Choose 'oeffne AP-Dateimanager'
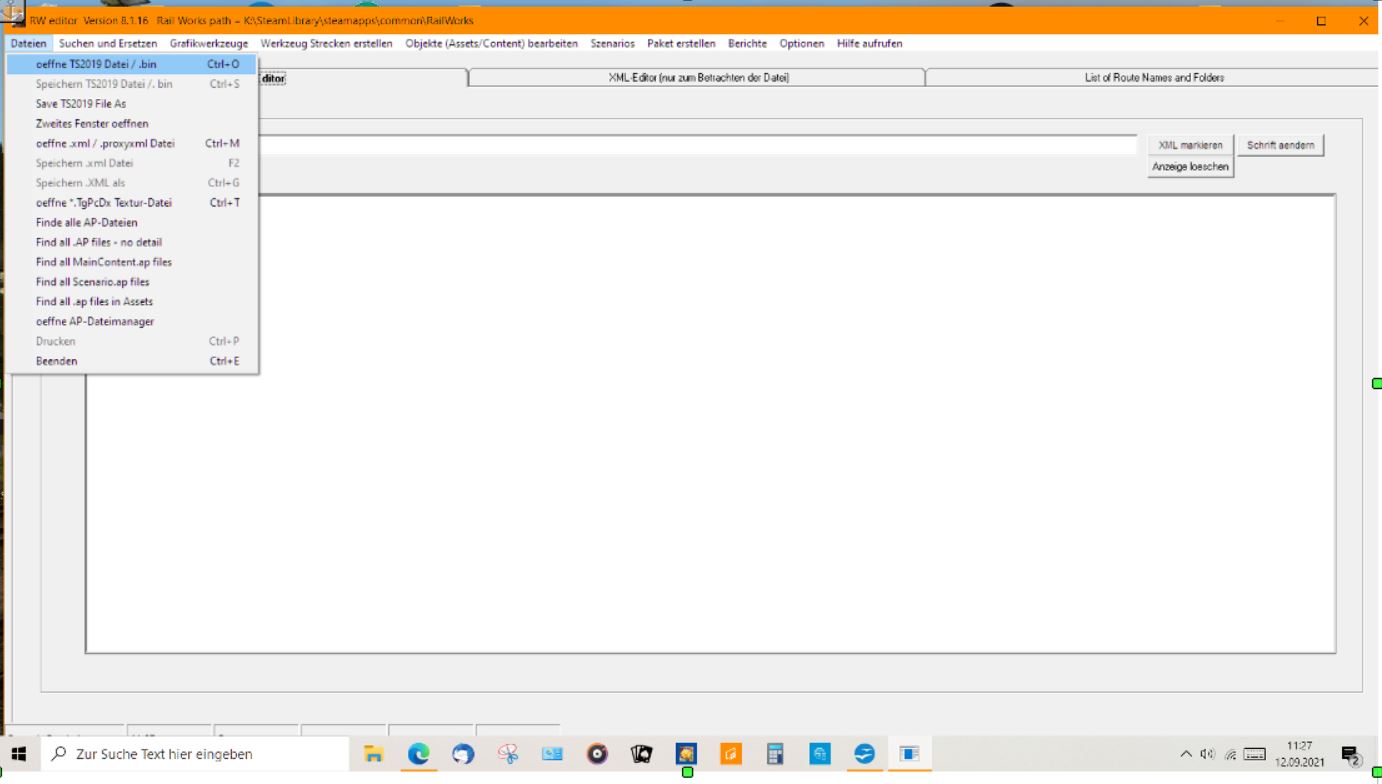 point(133,321)
